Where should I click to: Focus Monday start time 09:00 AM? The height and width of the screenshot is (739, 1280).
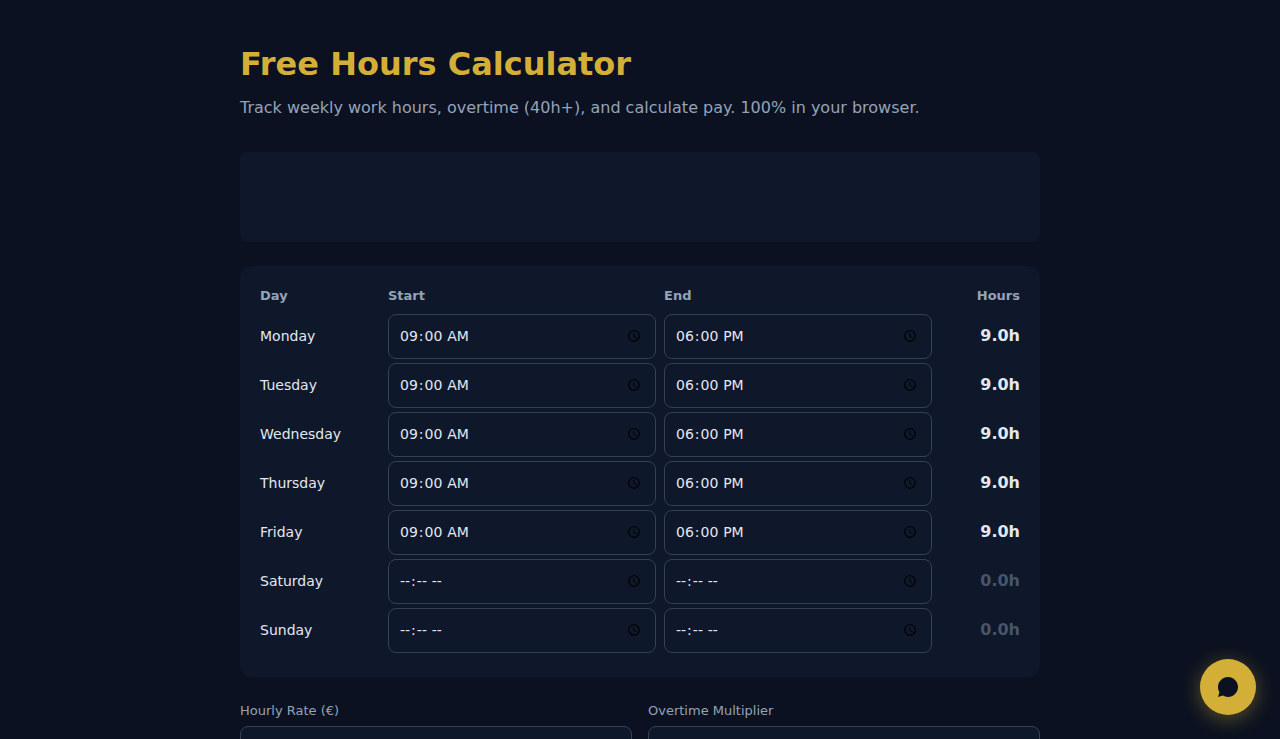[522, 336]
